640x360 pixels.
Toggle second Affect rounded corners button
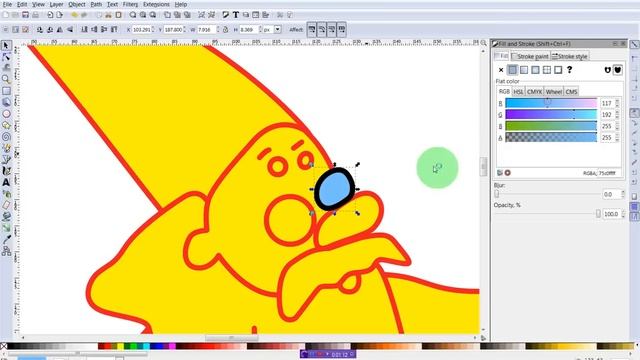(322, 29)
